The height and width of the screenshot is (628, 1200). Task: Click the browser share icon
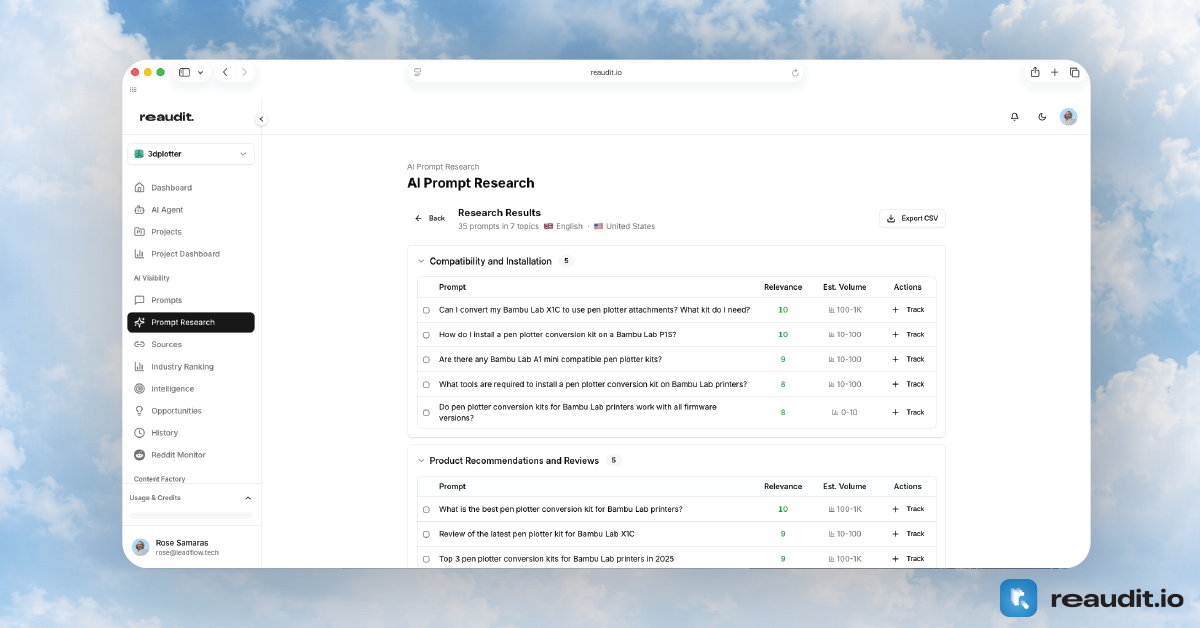[1035, 72]
